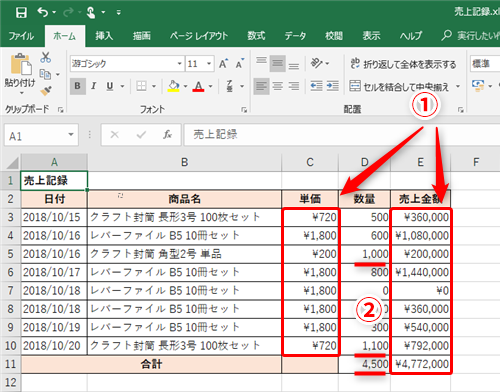Select column B header

click(x=184, y=162)
